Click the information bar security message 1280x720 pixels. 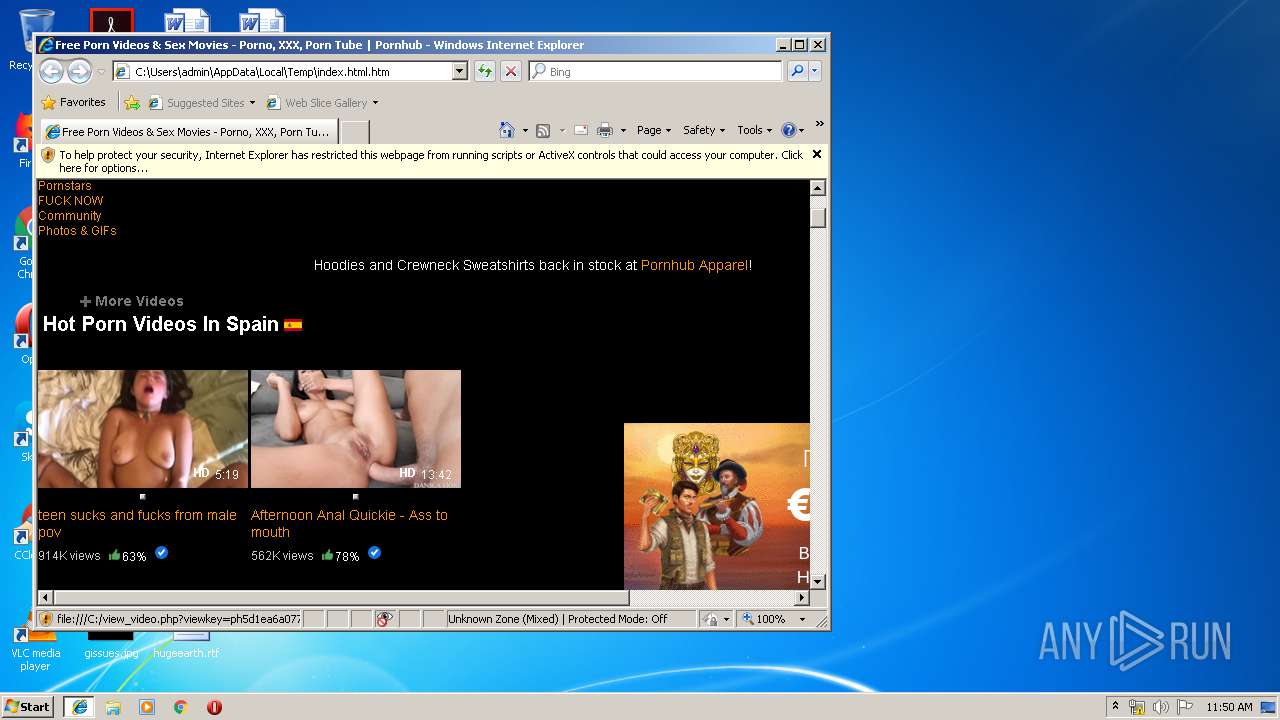pyautogui.click(x=430, y=161)
